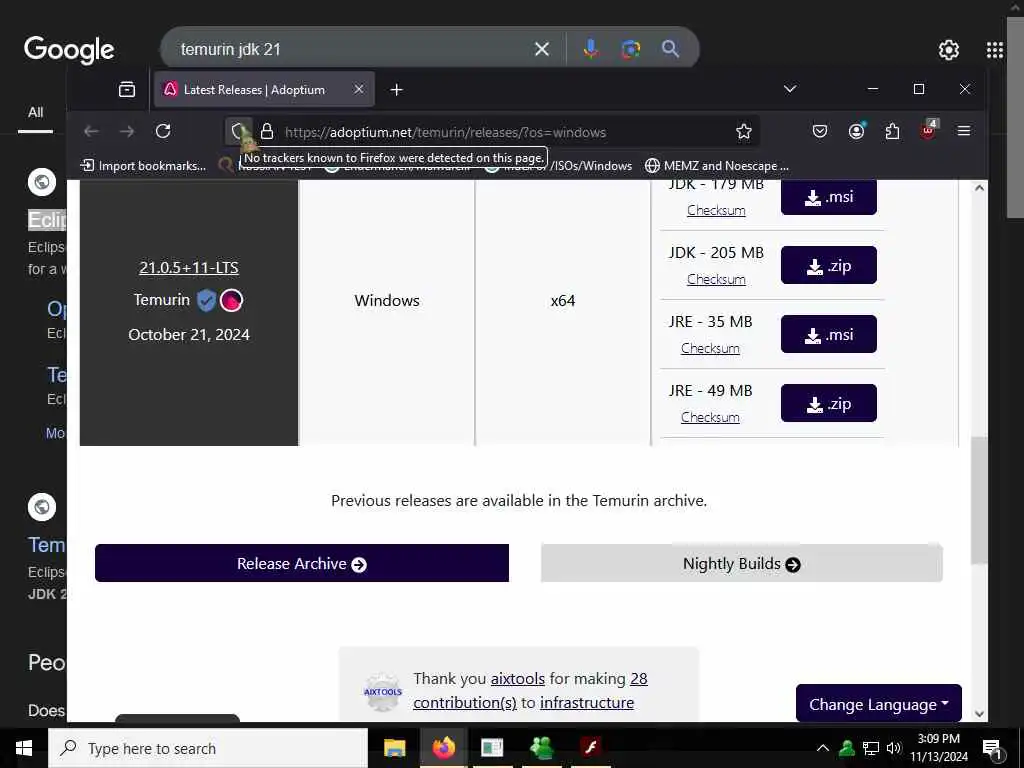Screen dimensions: 1024x768
Task: Click the Firefox taskbar icon
Action: coord(443,748)
